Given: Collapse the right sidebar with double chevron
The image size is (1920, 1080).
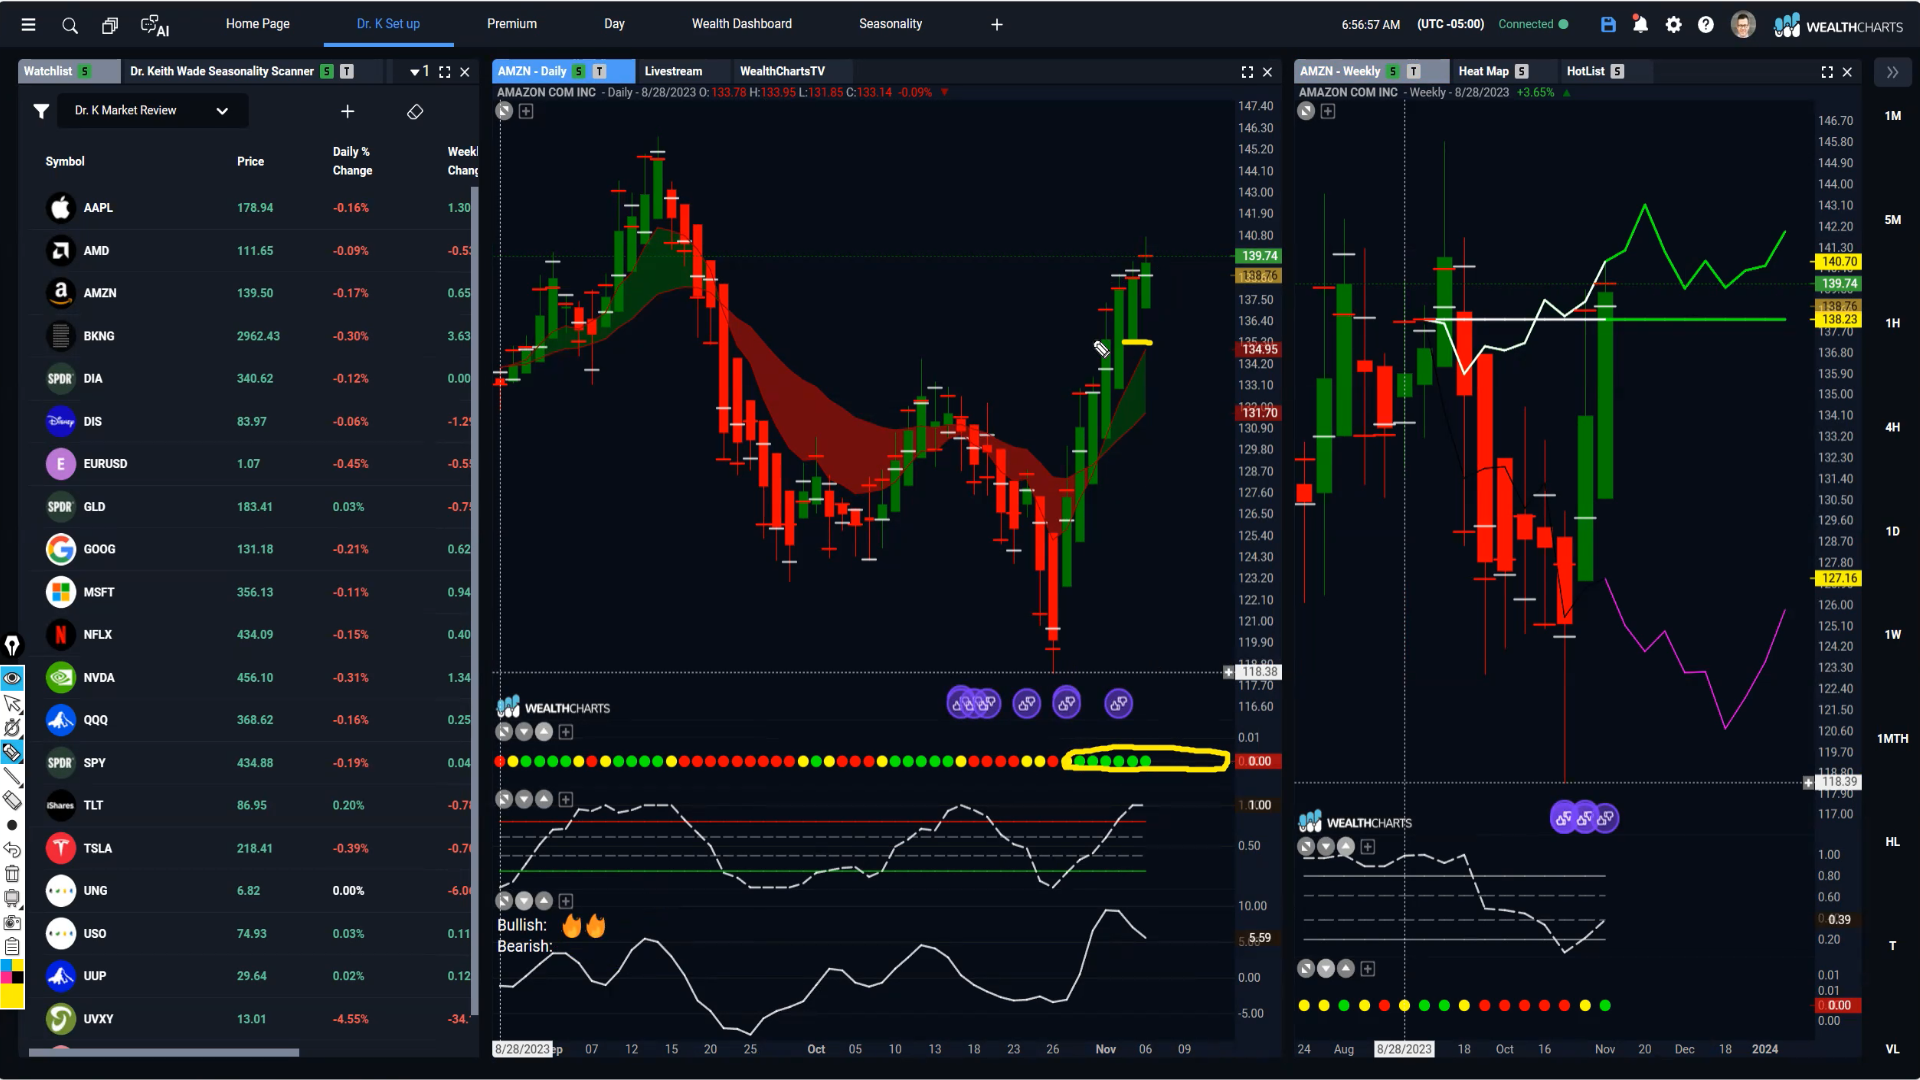Looking at the screenshot, I should (1892, 72).
